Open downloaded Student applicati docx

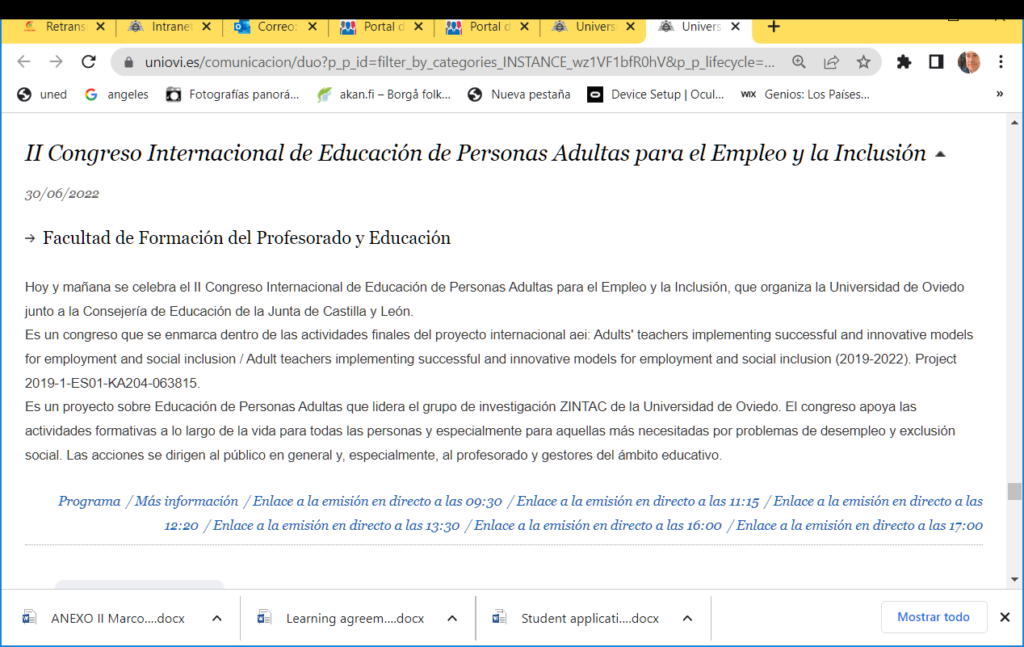click(576, 618)
